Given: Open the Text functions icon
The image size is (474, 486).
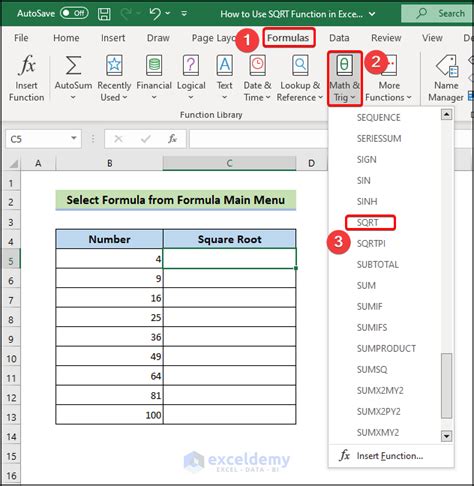Looking at the screenshot, I should click(x=225, y=65).
